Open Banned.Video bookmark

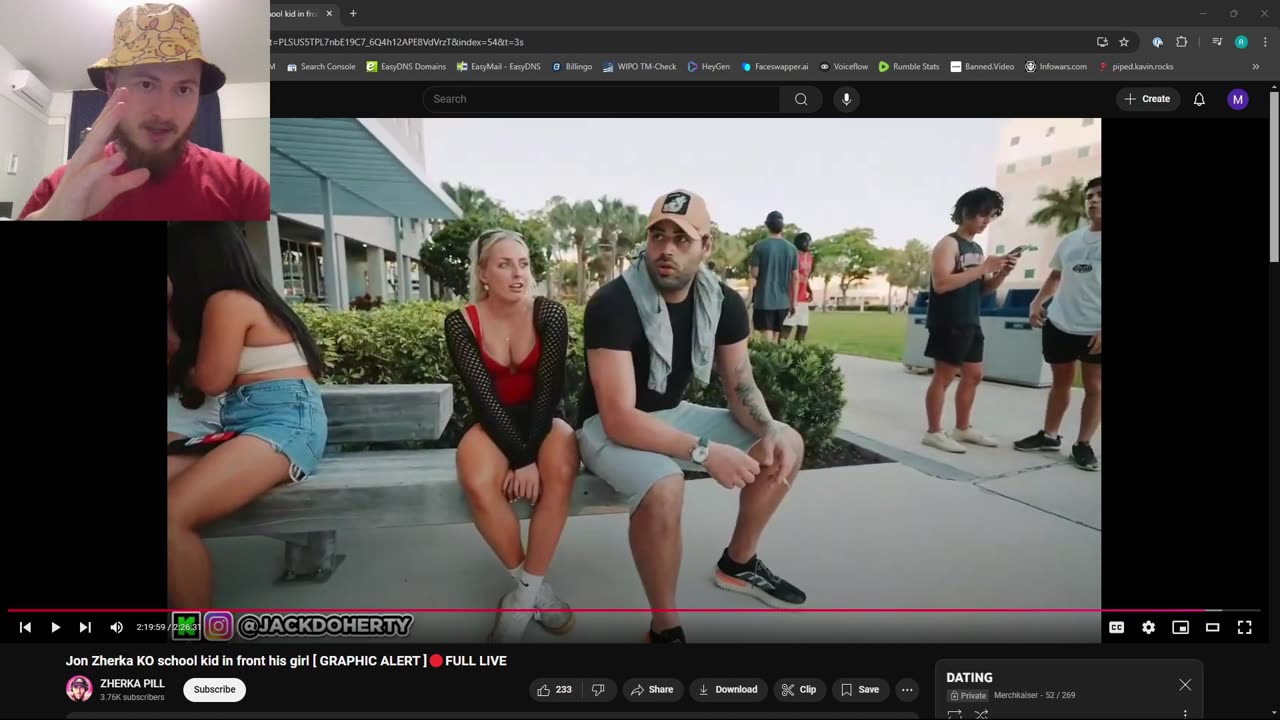(x=982, y=67)
